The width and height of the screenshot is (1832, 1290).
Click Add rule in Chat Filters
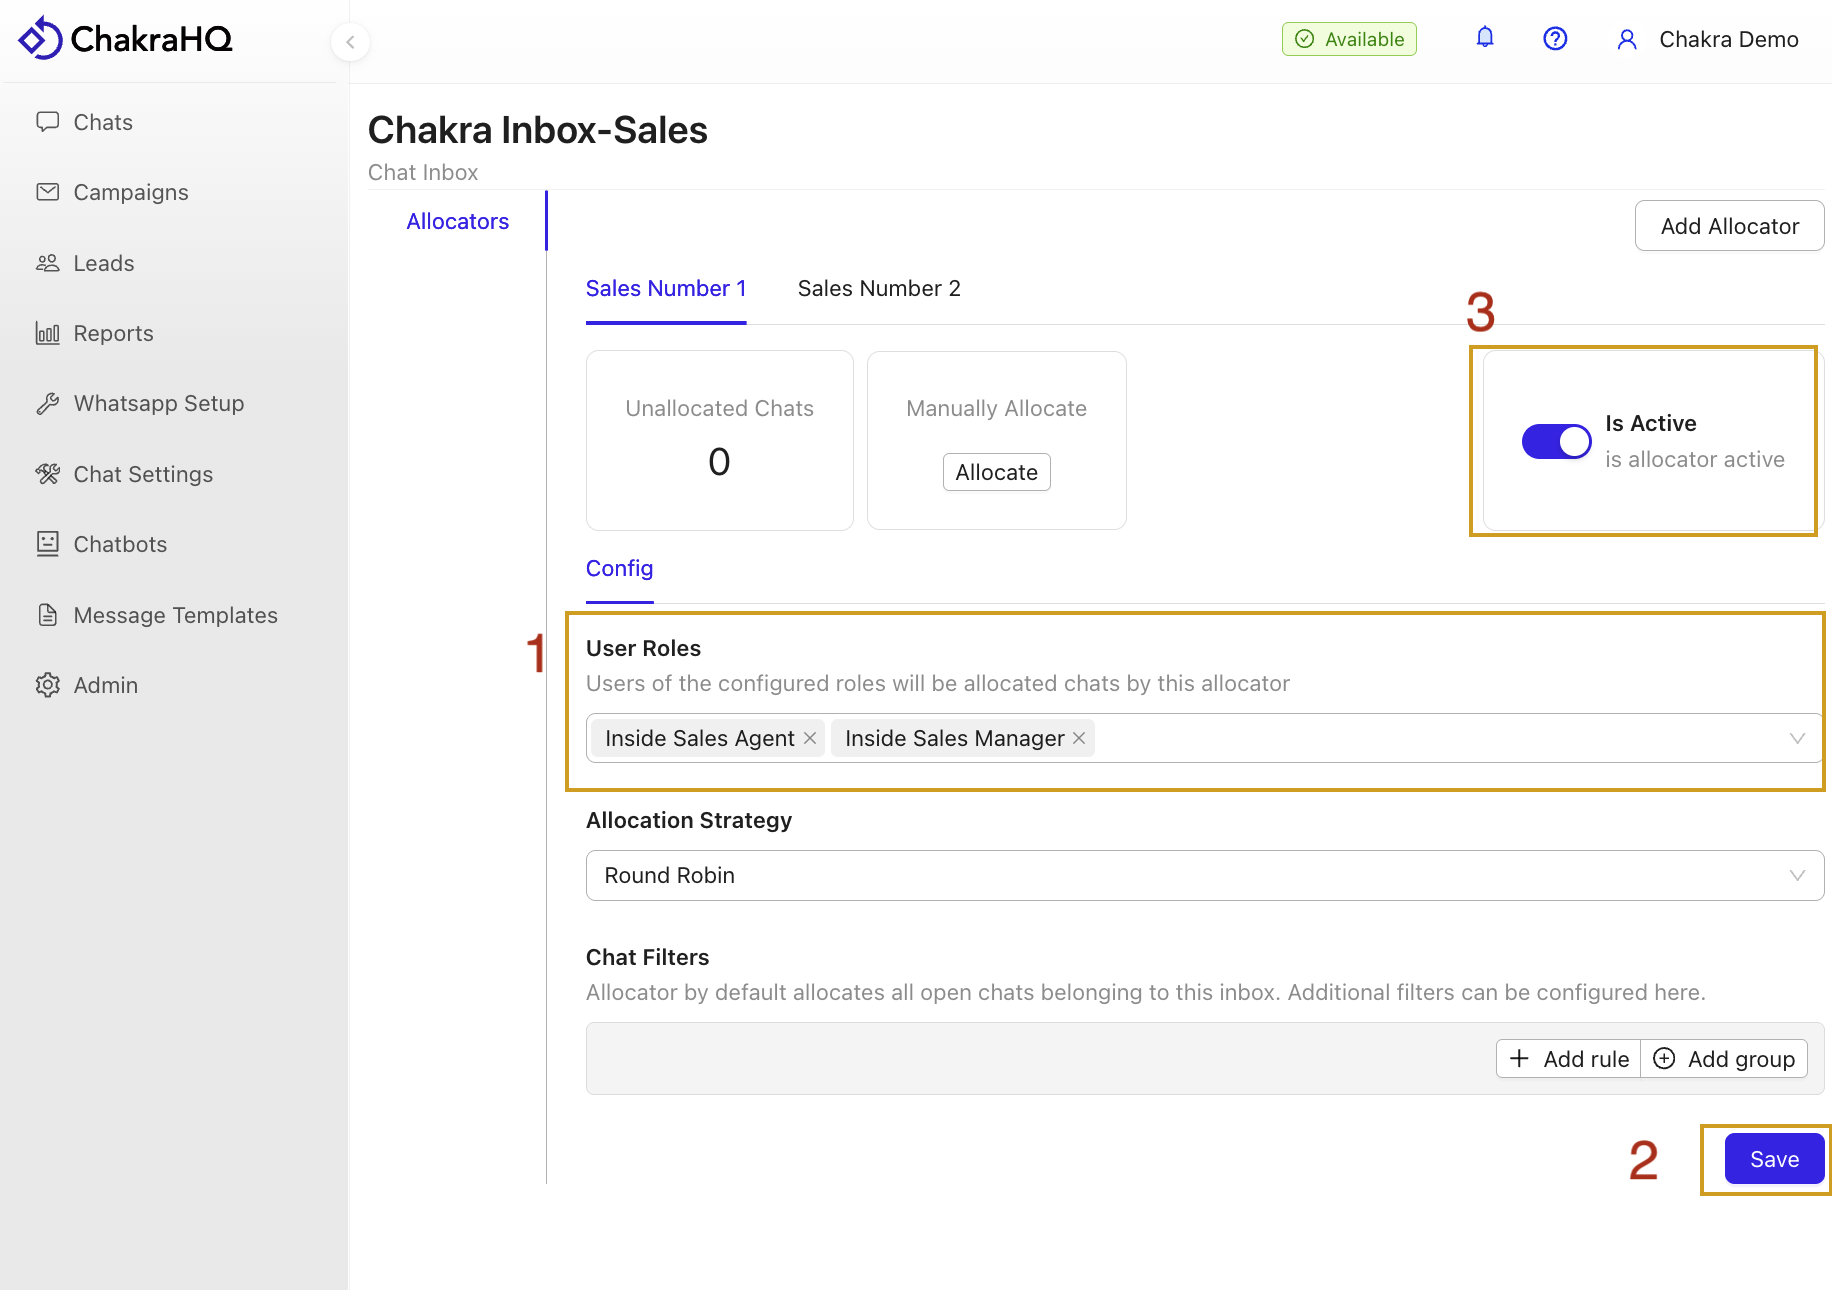(x=1569, y=1059)
